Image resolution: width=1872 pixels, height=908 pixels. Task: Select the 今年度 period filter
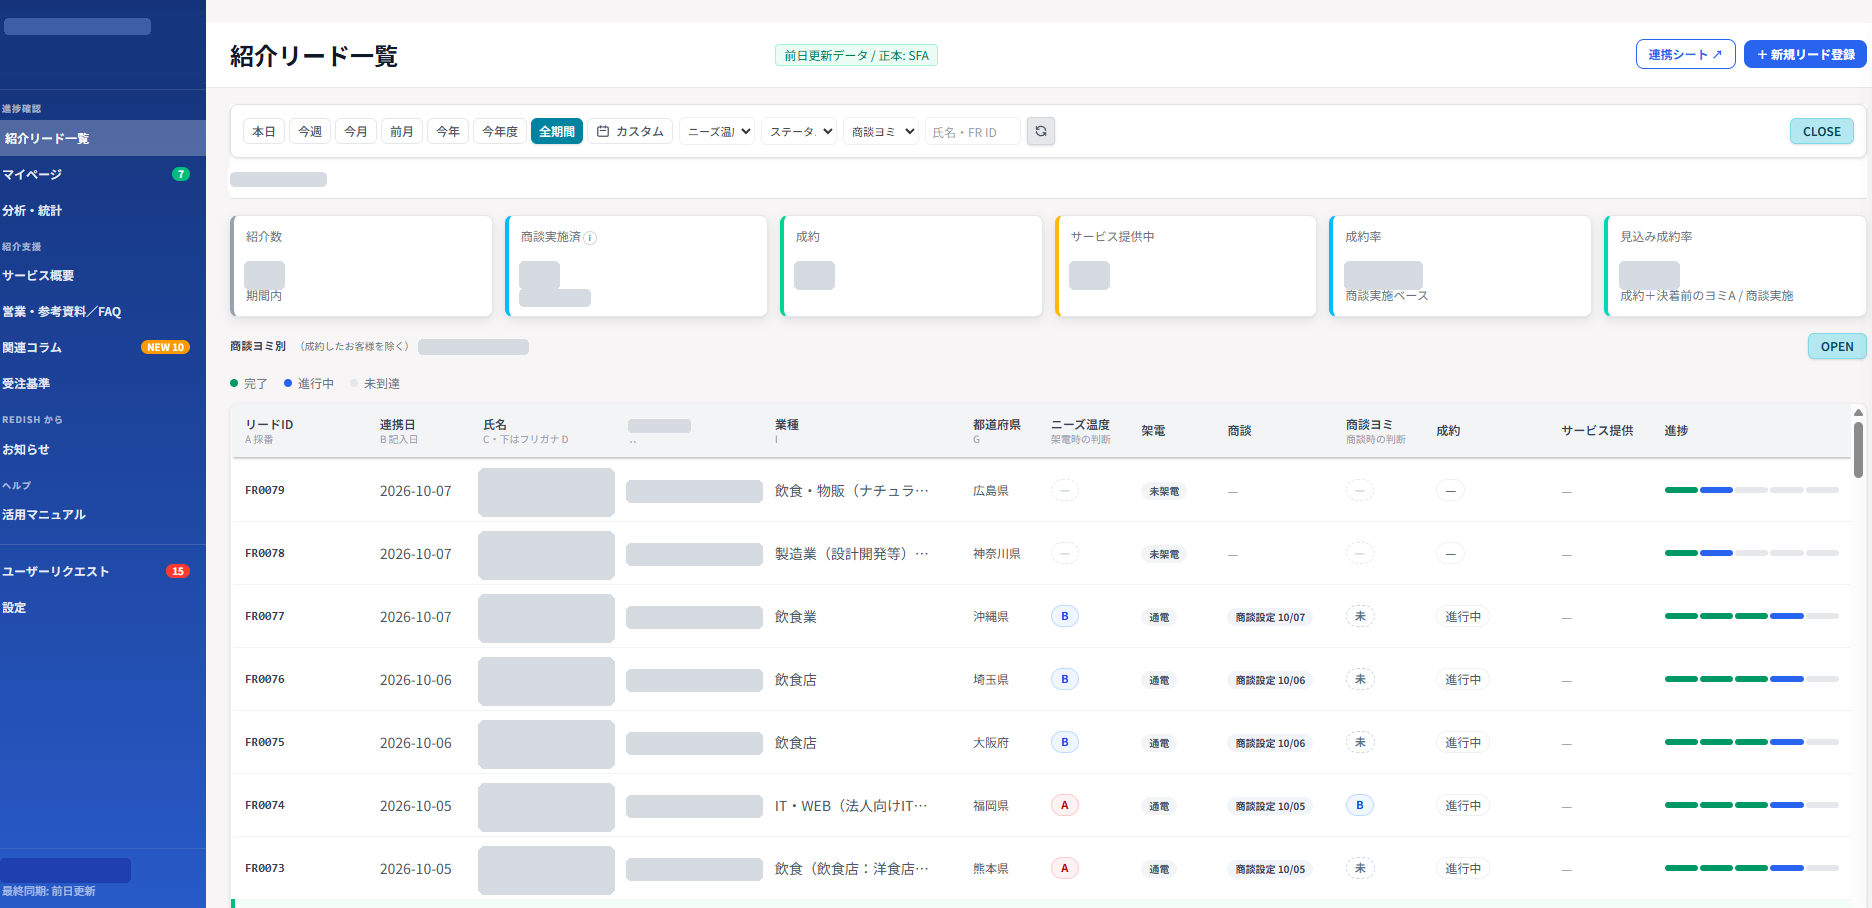point(500,131)
